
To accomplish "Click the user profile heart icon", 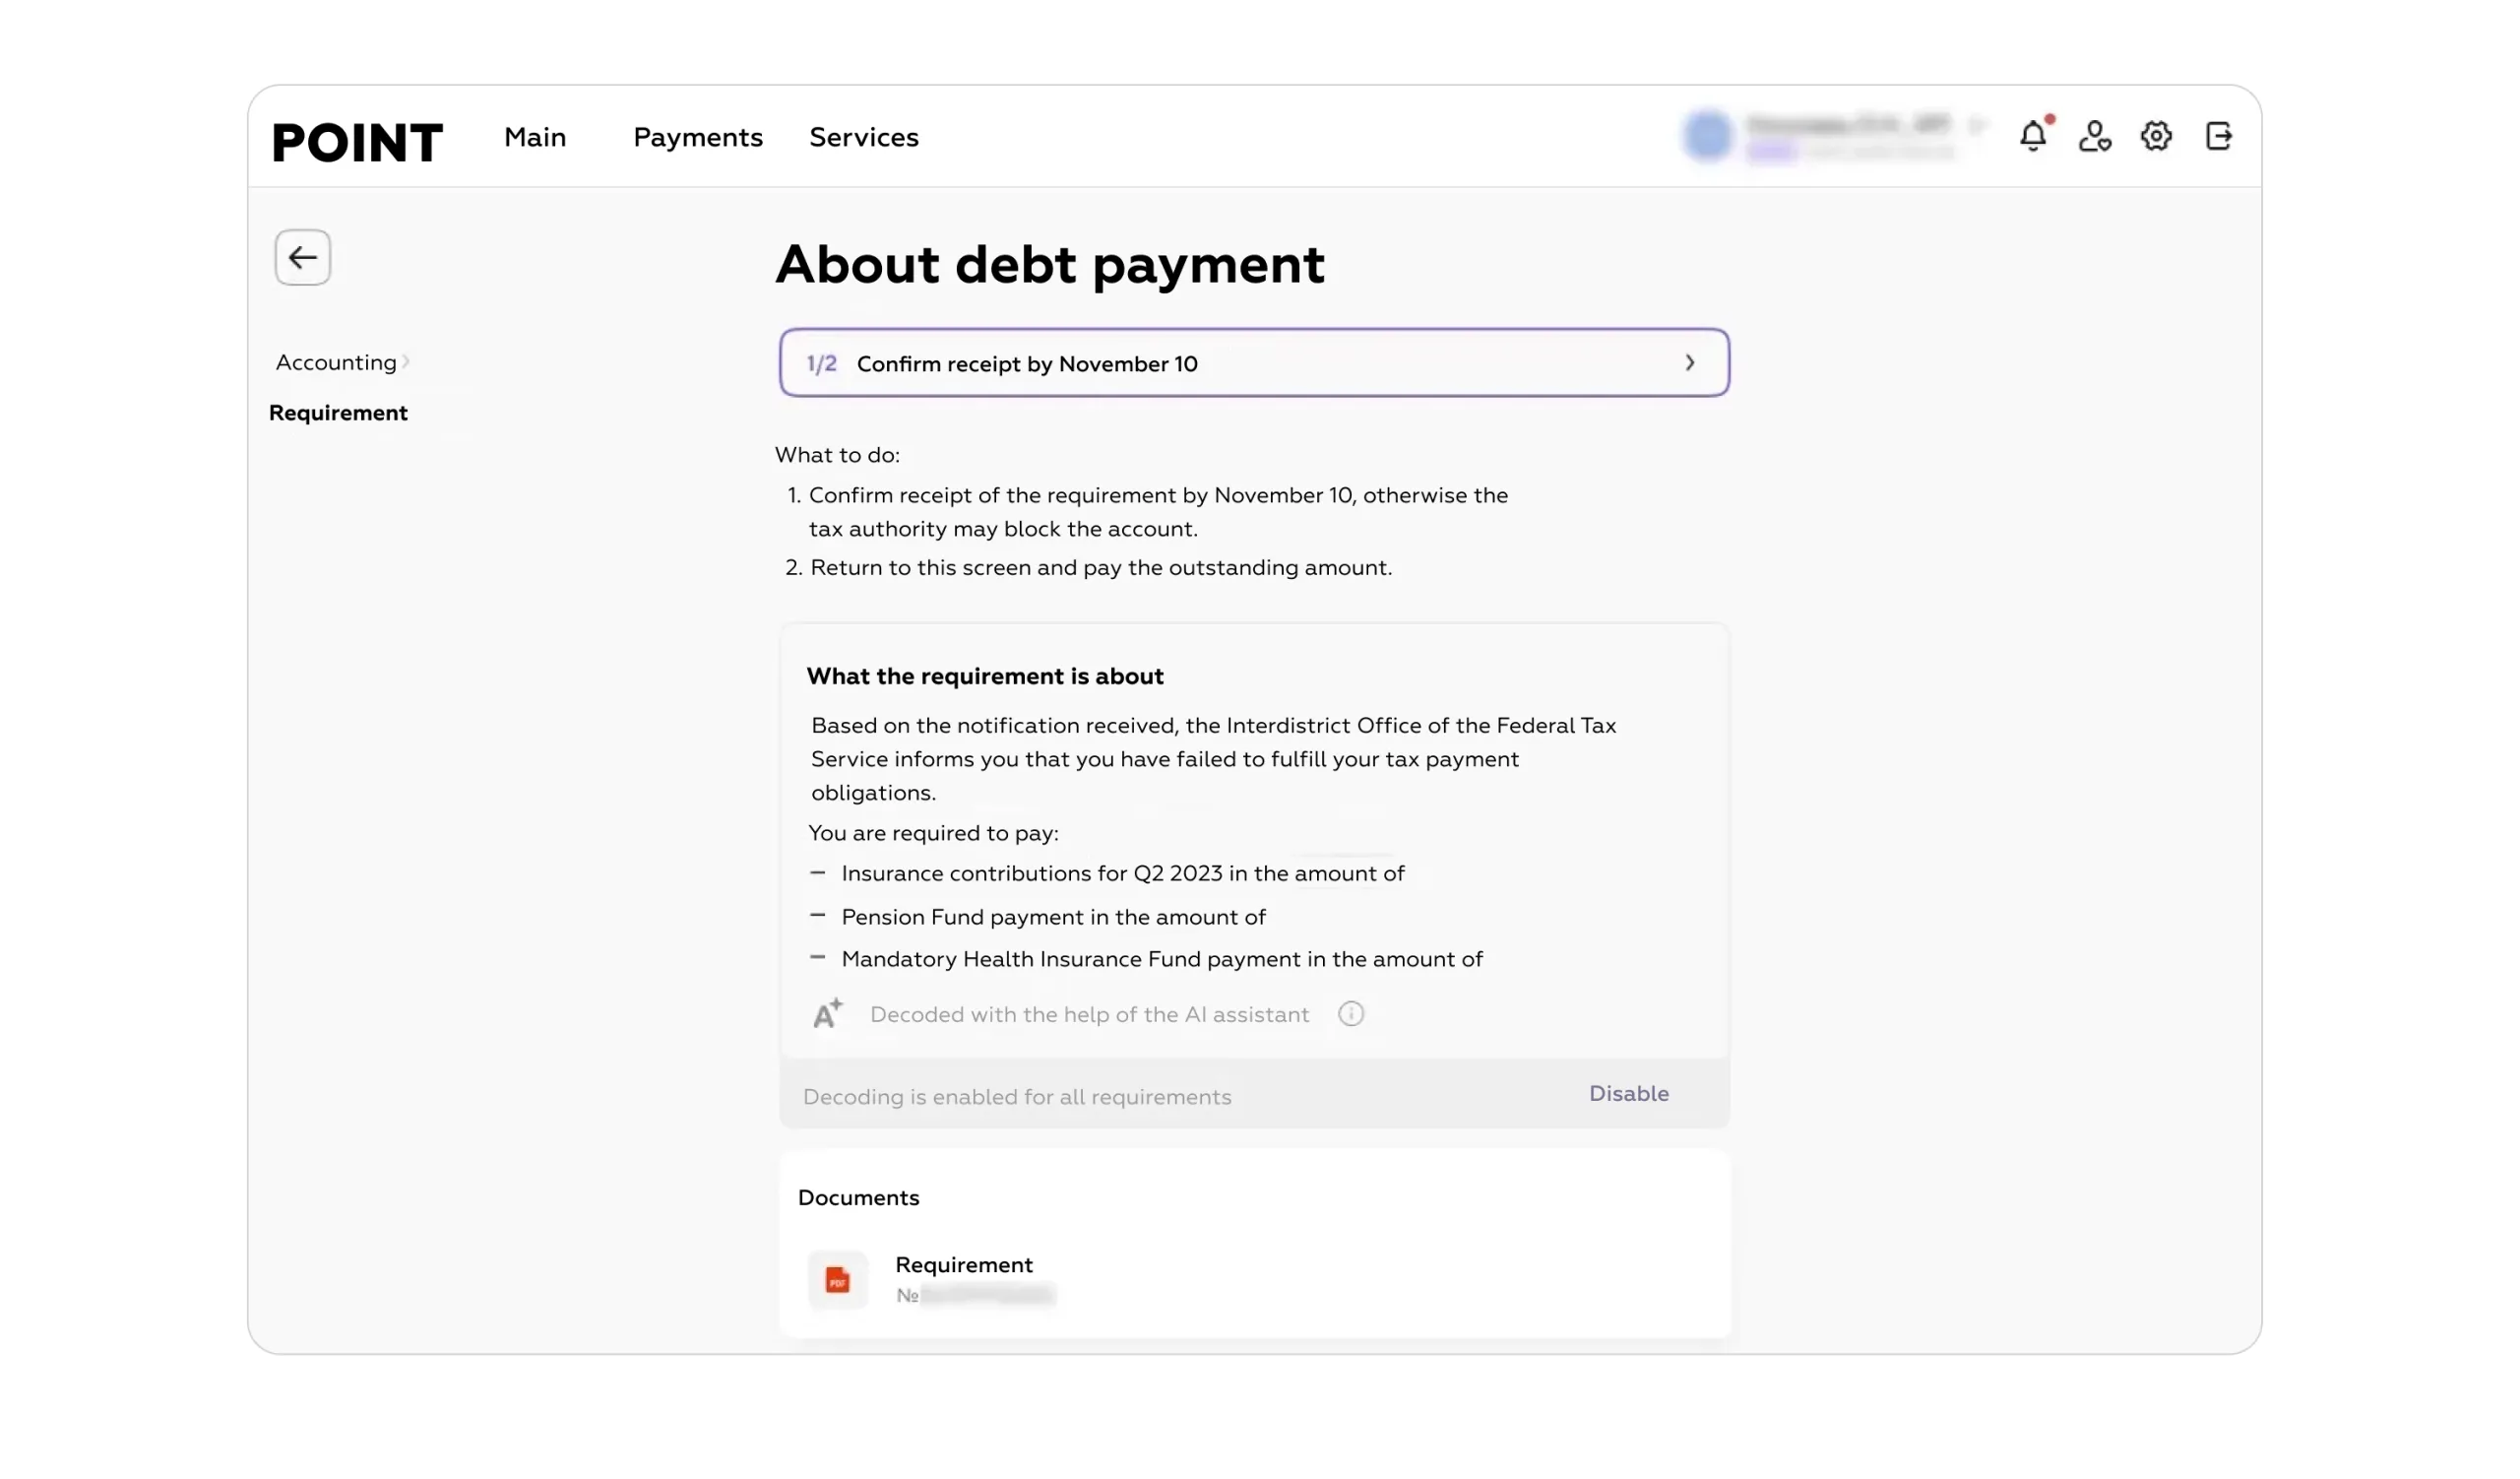I will pyautogui.click(x=2094, y=136).
